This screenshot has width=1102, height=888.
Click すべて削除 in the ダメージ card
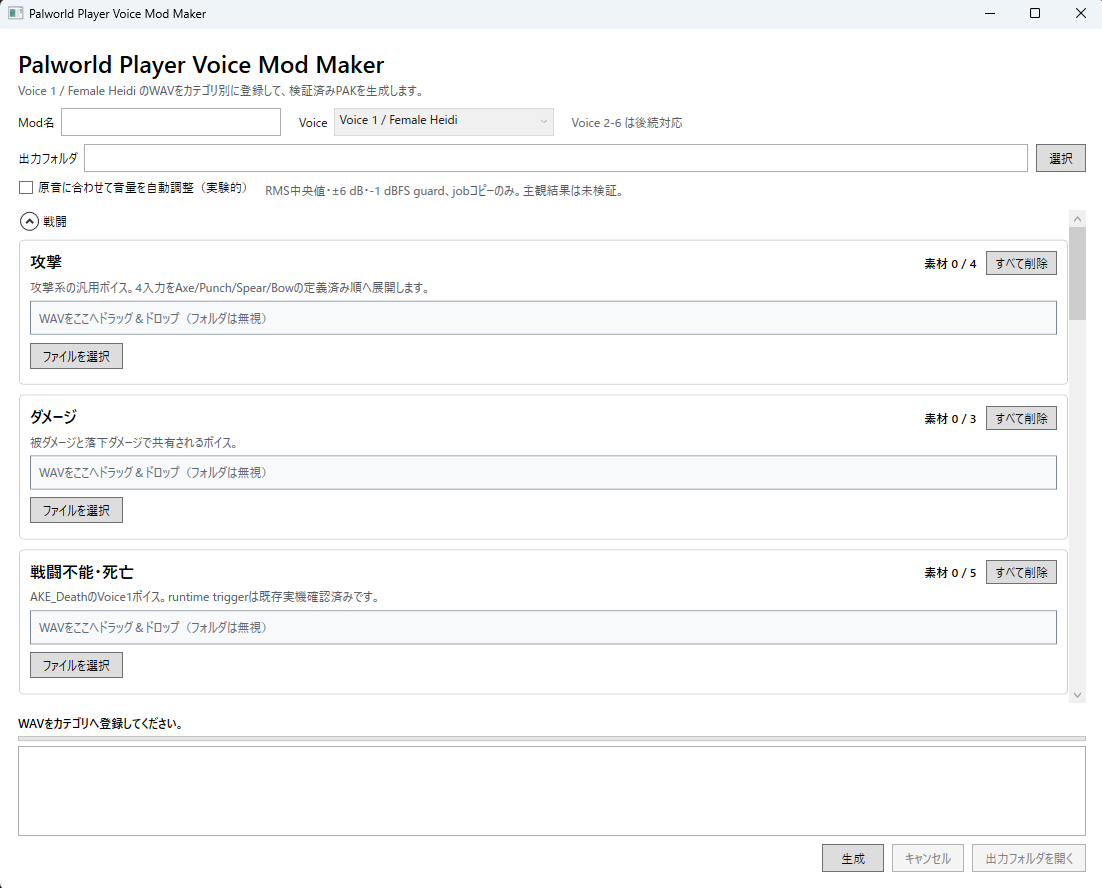(1021, 418)
